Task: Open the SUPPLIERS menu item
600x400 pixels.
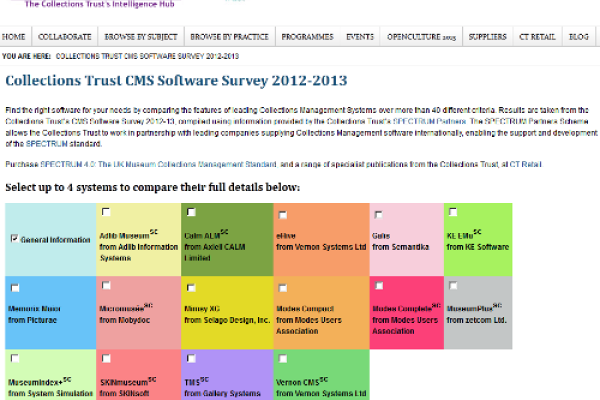Action: pyautogui.click(x=488, y=37)
